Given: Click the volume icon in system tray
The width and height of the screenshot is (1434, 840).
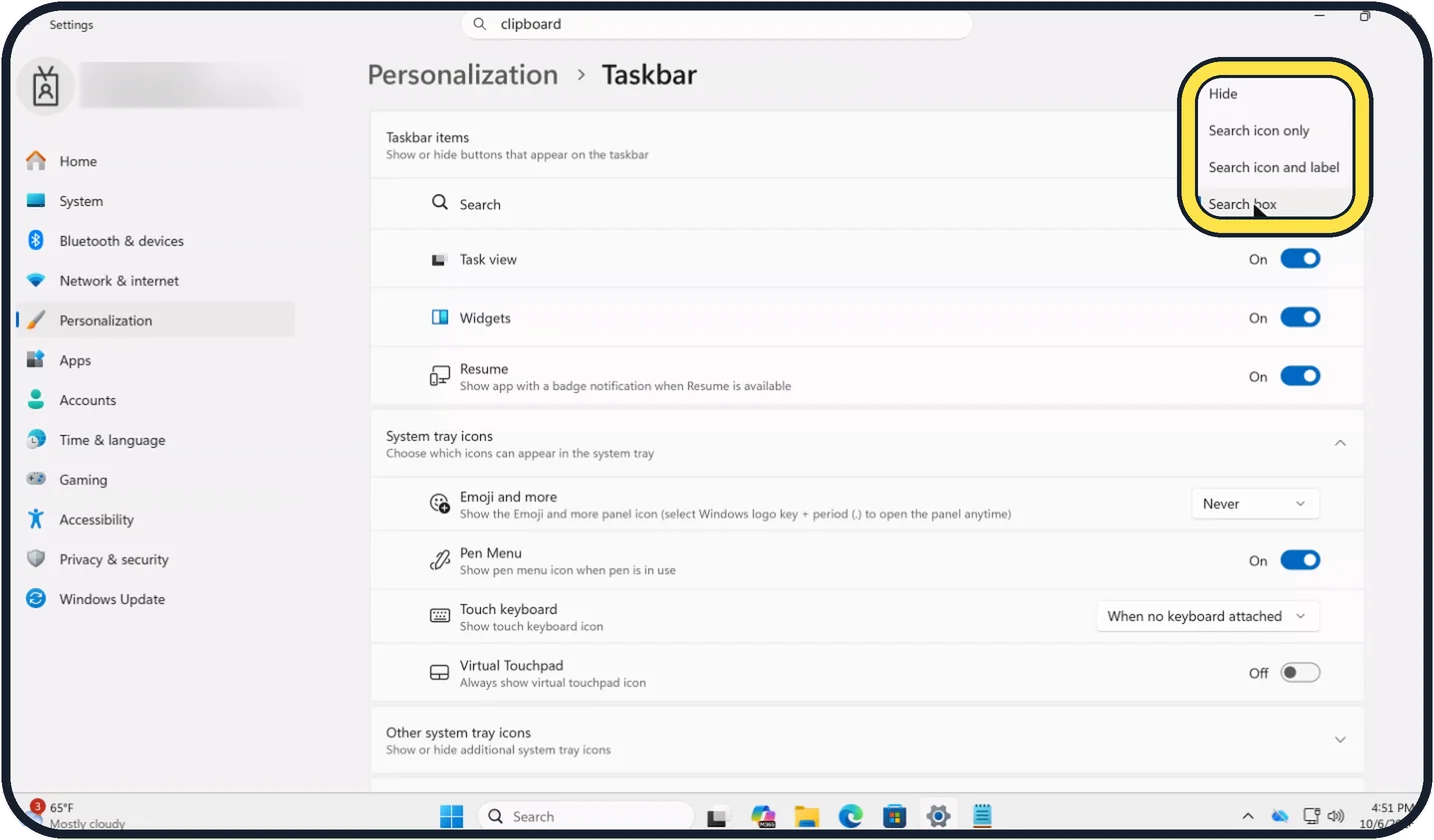Looking at the screenshot, I should click(1337, 816).
